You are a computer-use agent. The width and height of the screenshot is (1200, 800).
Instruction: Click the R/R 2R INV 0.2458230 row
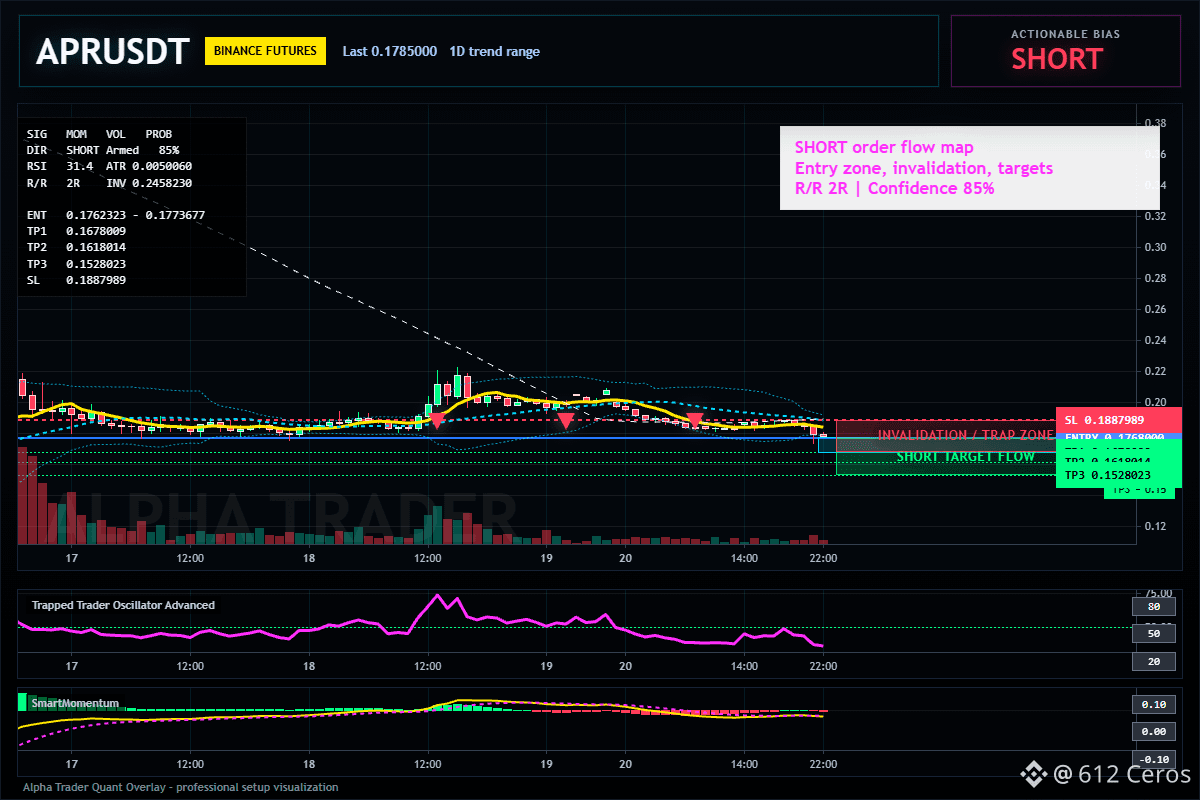110,182
